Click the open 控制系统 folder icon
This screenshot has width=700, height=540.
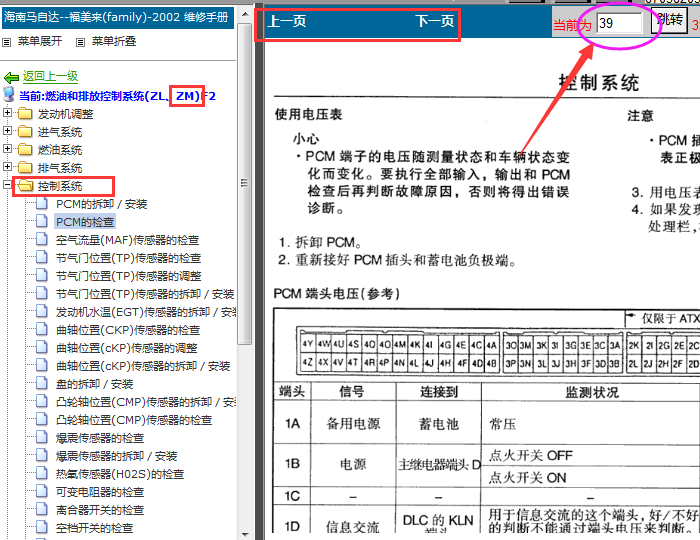(25, 186)
